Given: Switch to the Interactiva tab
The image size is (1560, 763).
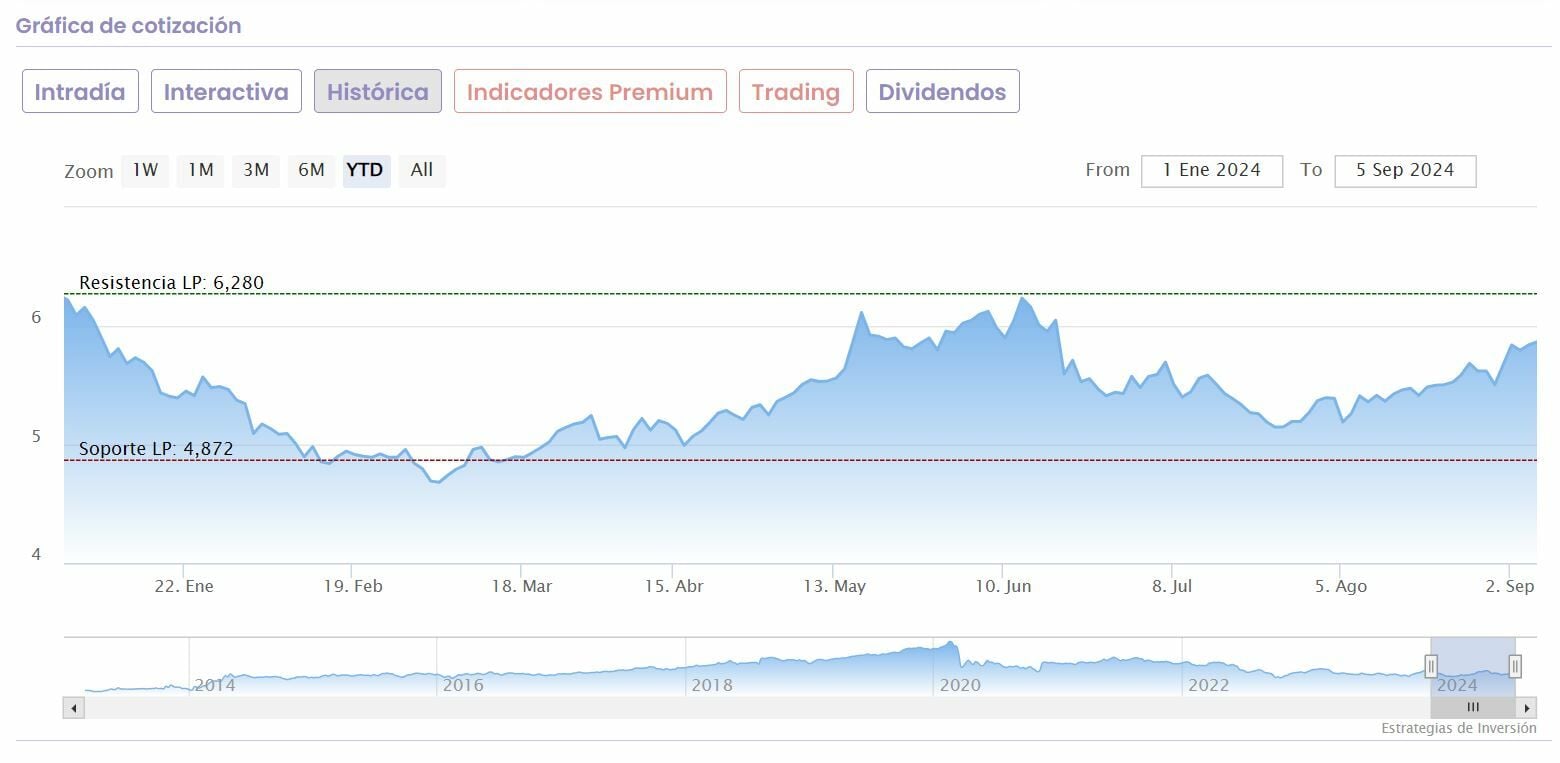Looking at the screenshot, I should tap(226, 92).
